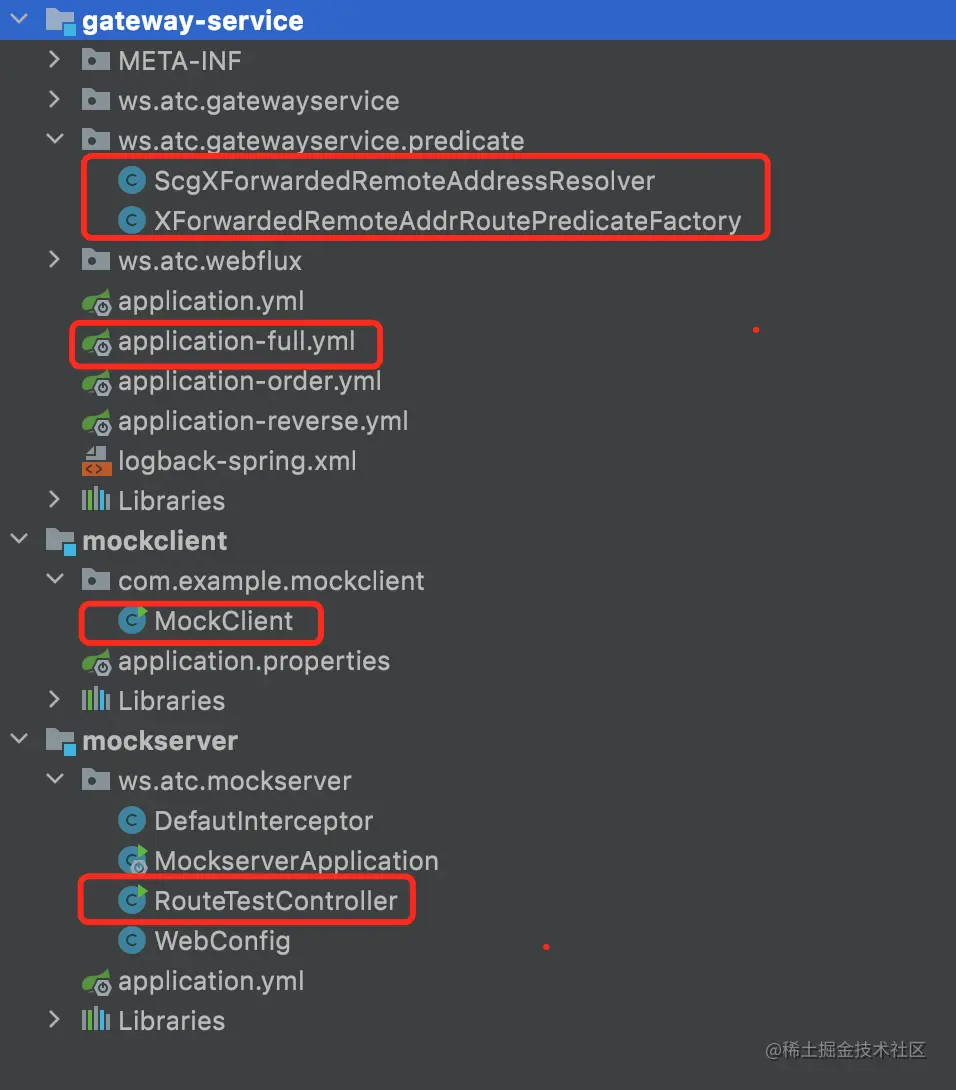Select application-order.yml file
The width and height of the screenshot is (956, 1090).
click(x=250, y=382)
